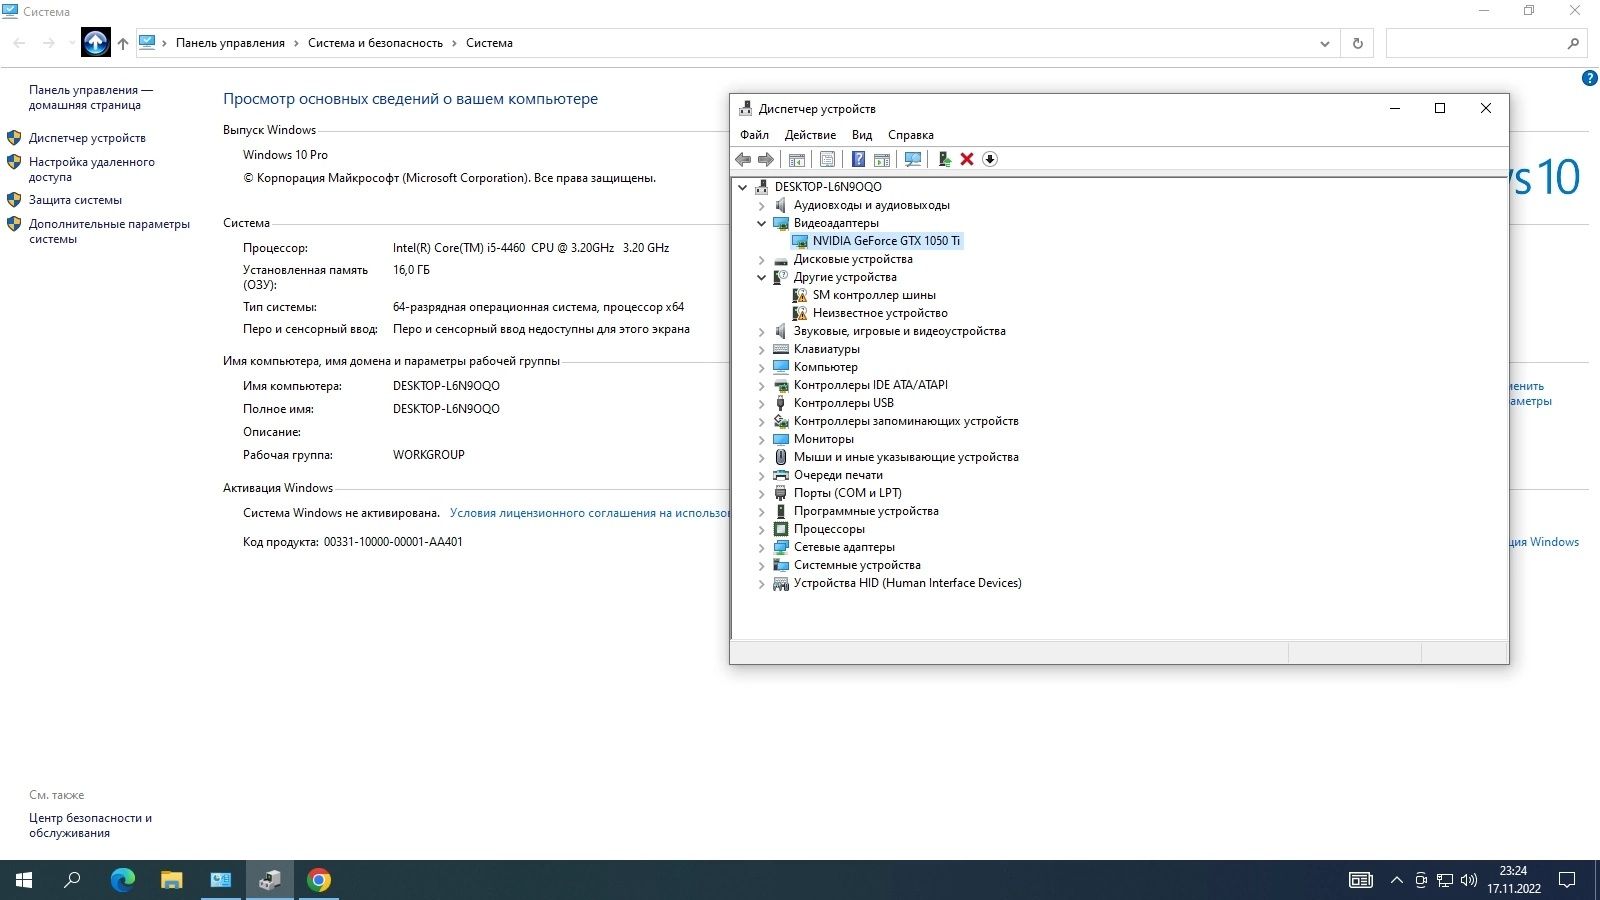Click product code 00331-10000-00001-AA401 text
This screenshot has width=1600, height=900.
[393, 542]
